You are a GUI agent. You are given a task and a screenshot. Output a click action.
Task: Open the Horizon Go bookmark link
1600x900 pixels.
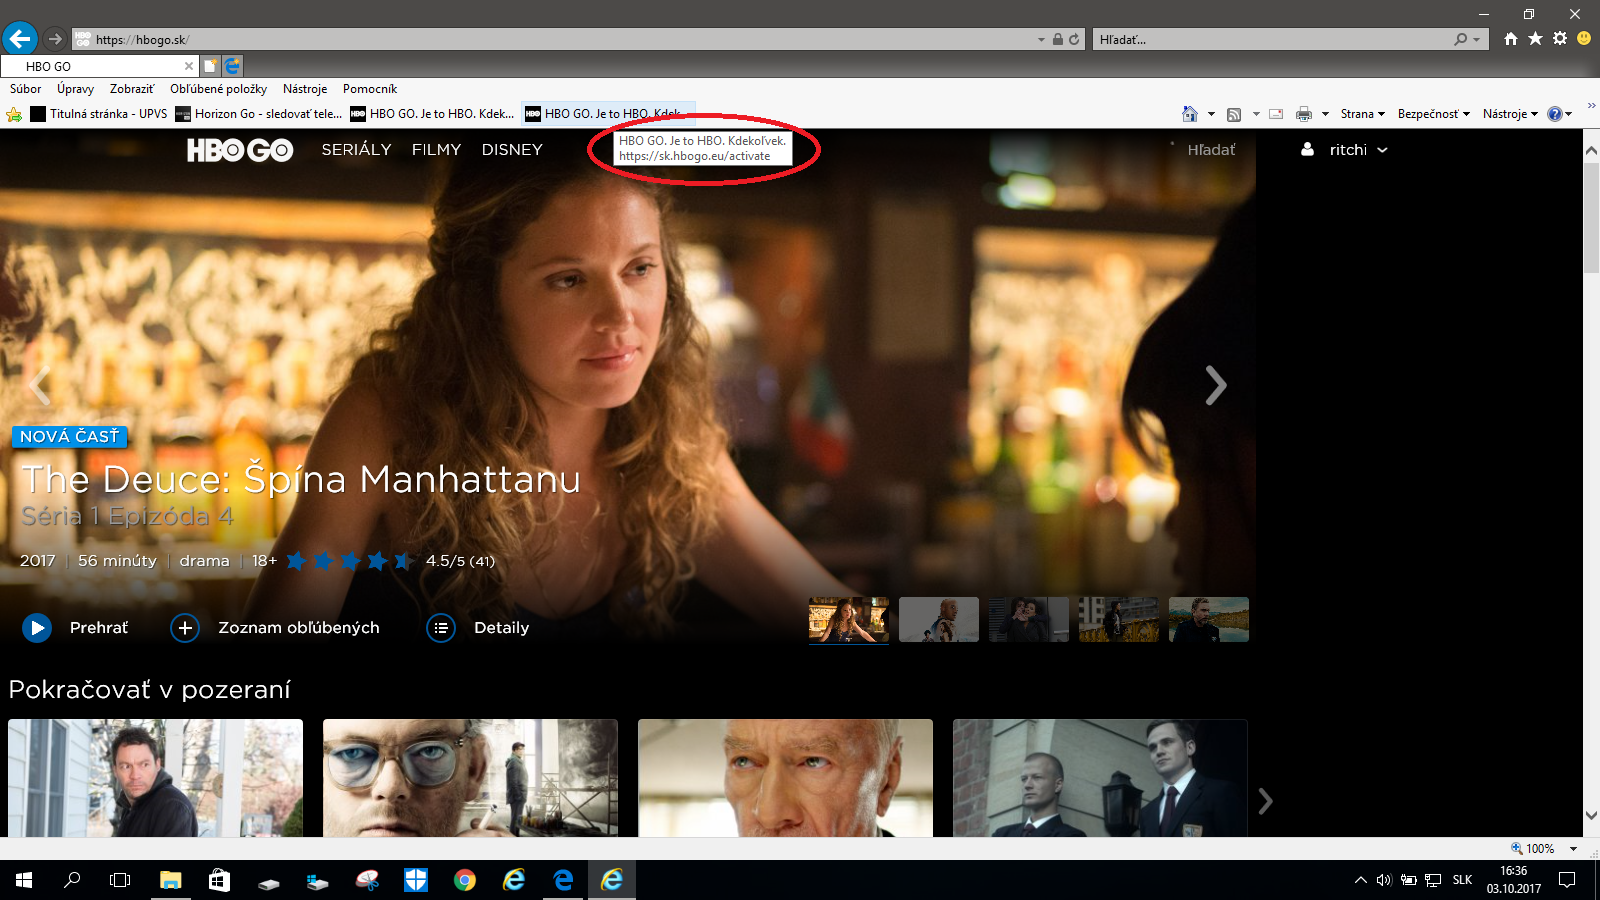(259, 114)
